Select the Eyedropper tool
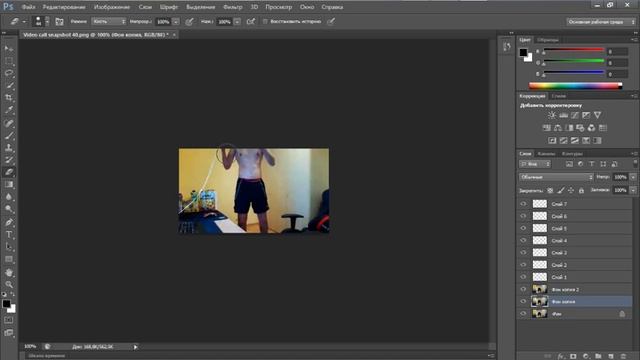The image size is (640, 360). pyautogui.click(x=9, y=110)
